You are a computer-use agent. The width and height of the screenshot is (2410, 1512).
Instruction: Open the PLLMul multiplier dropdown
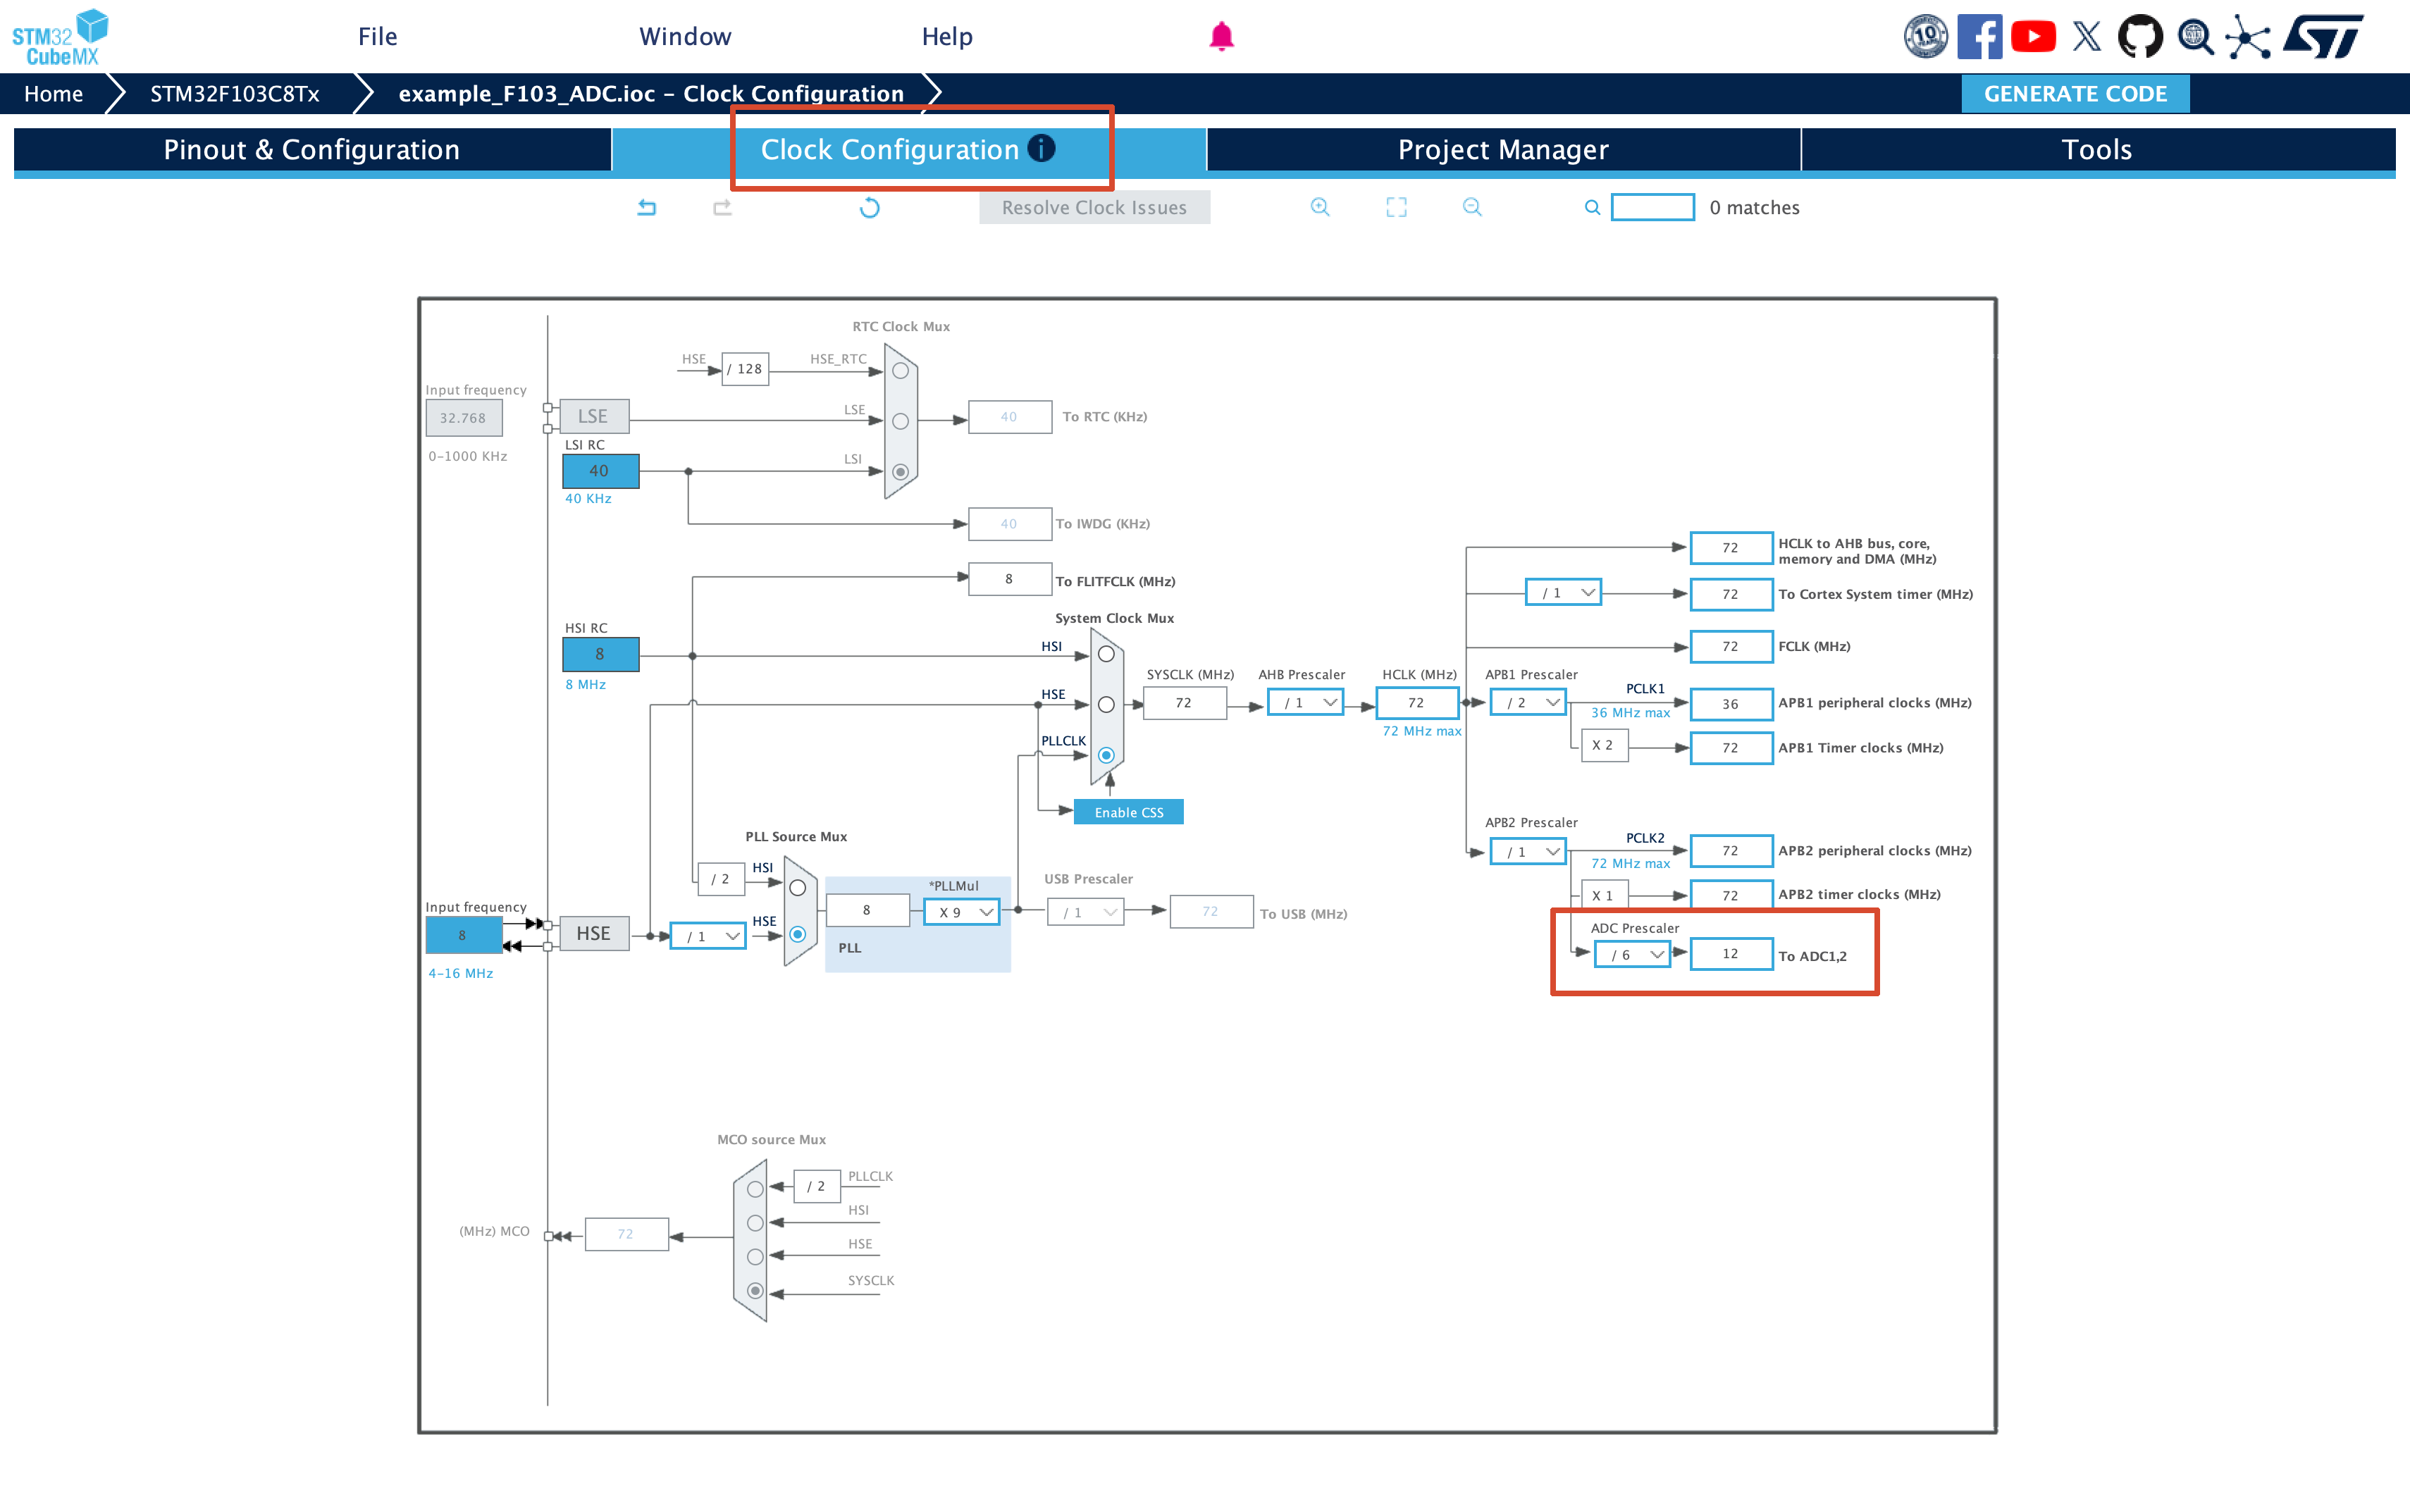click(x=961, y=912)
